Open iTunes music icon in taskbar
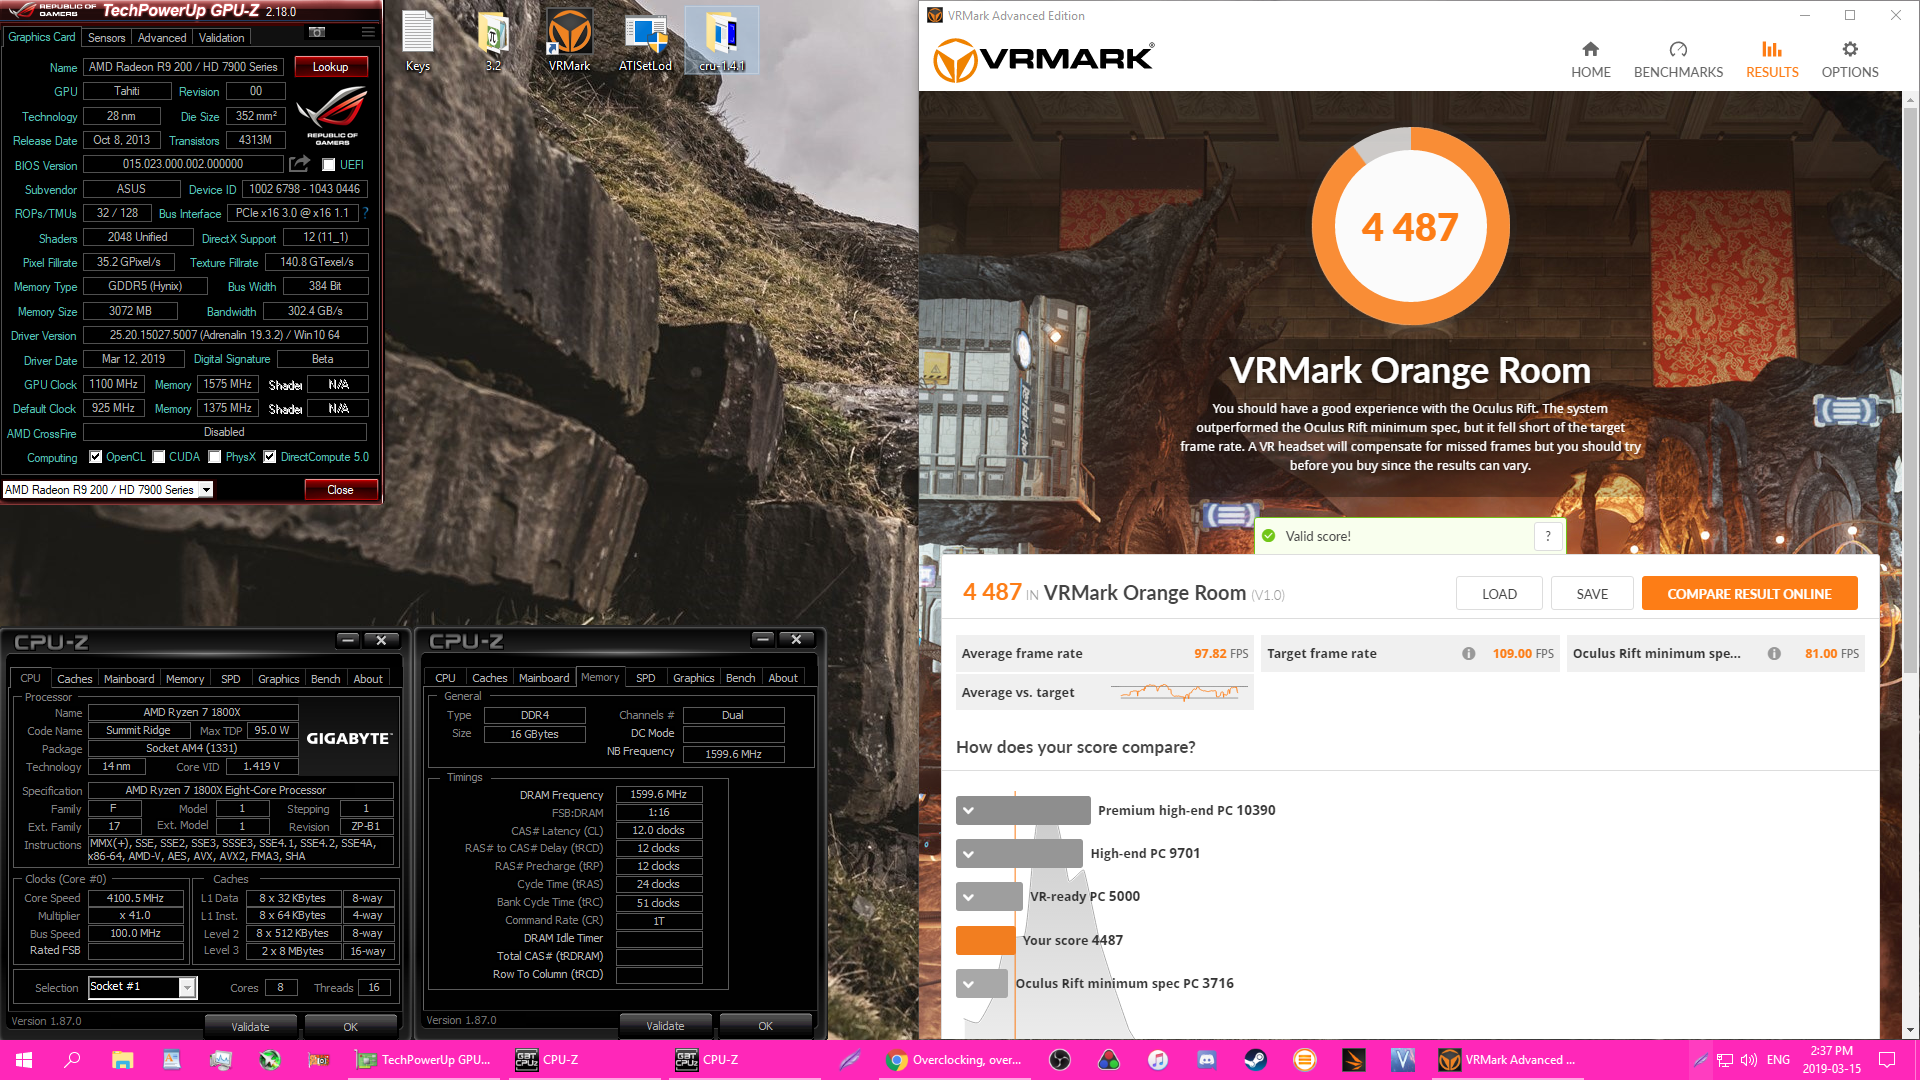The image size is (1920, 1080). (1157, 1060)
